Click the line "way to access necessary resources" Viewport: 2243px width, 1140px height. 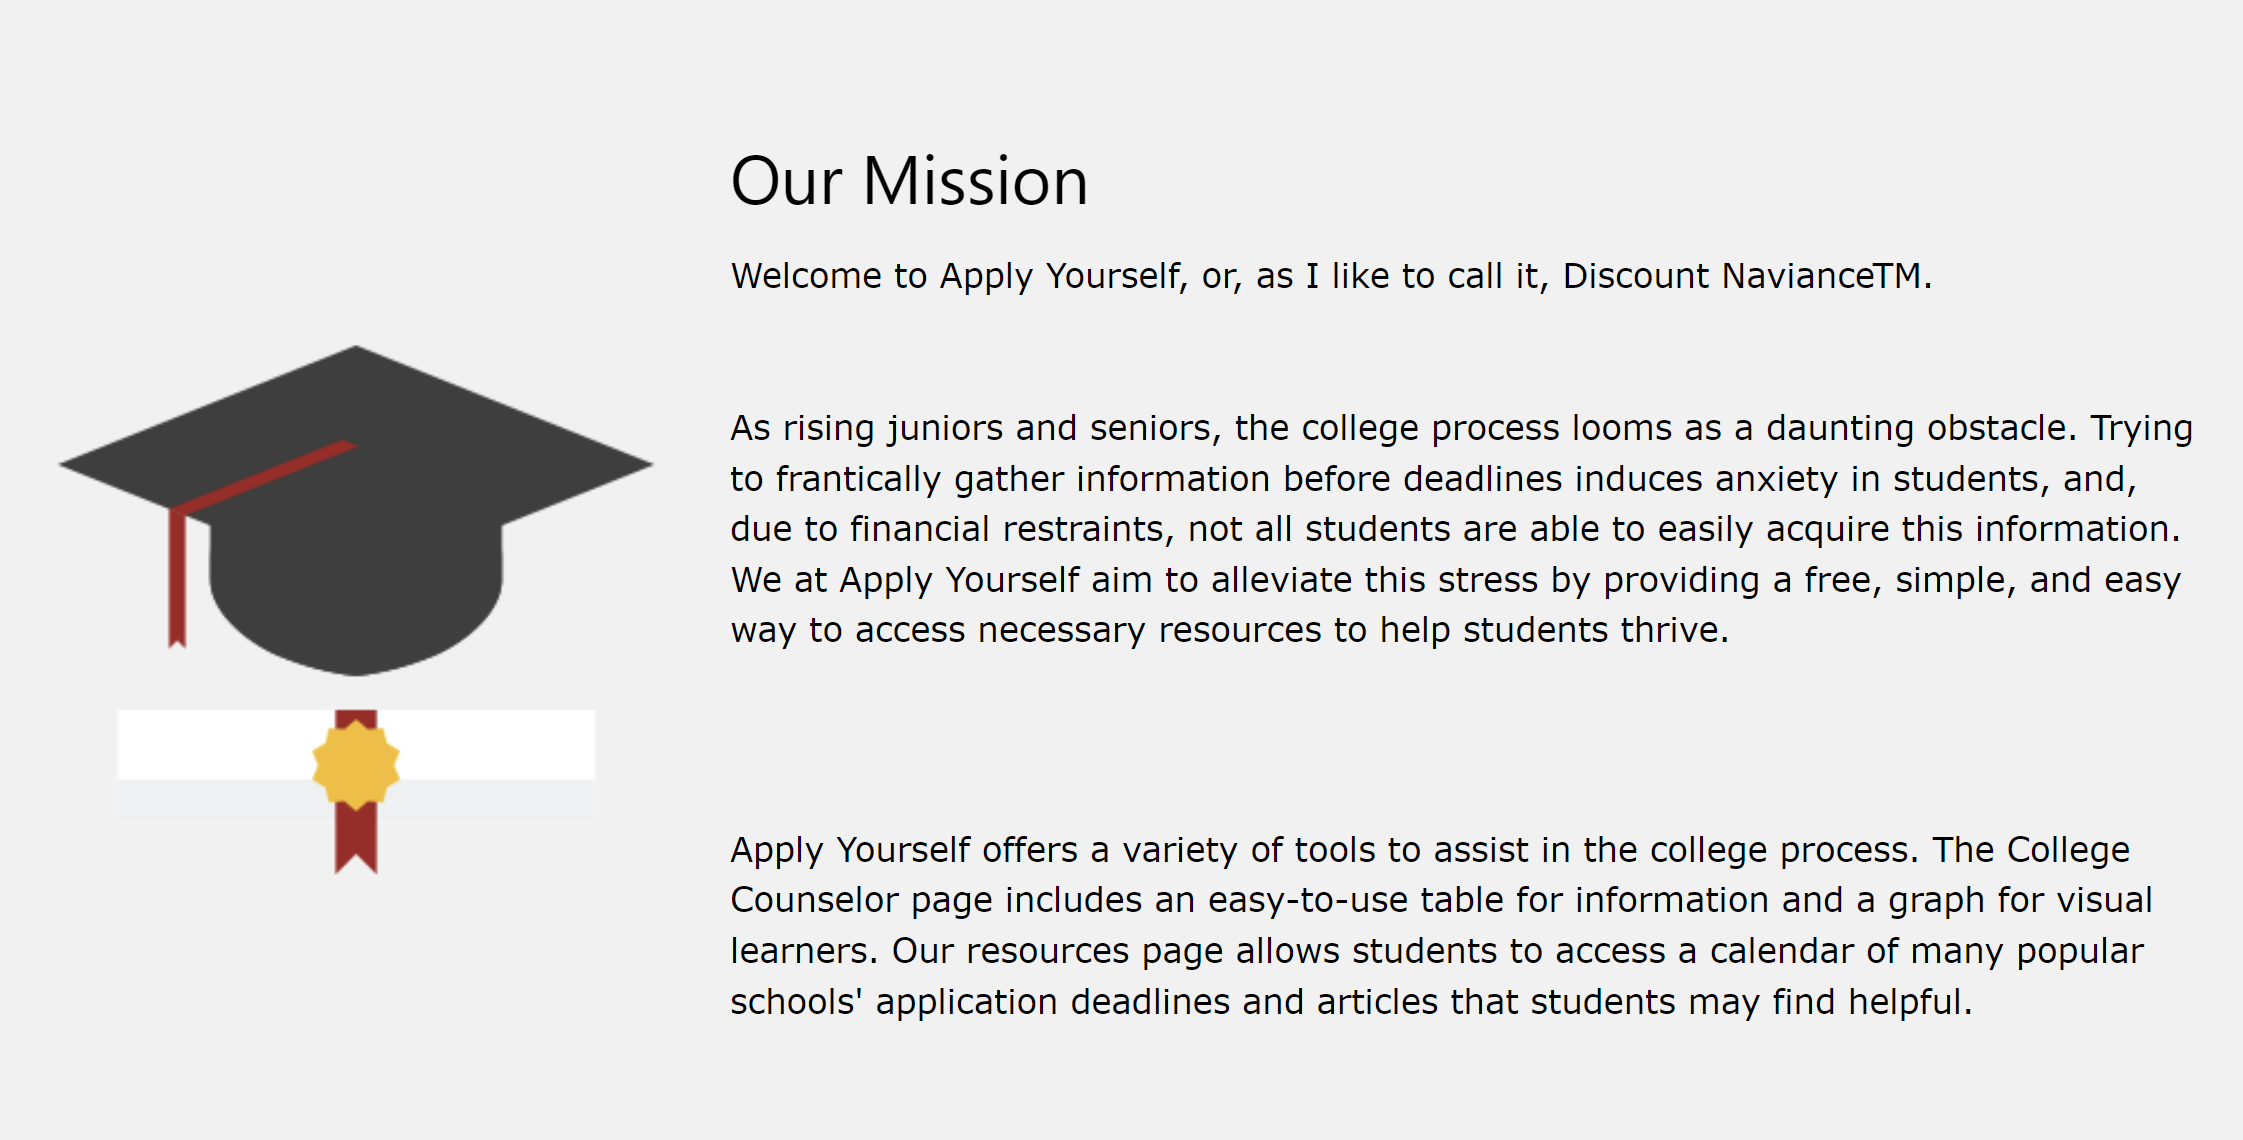click(1229, 630)
